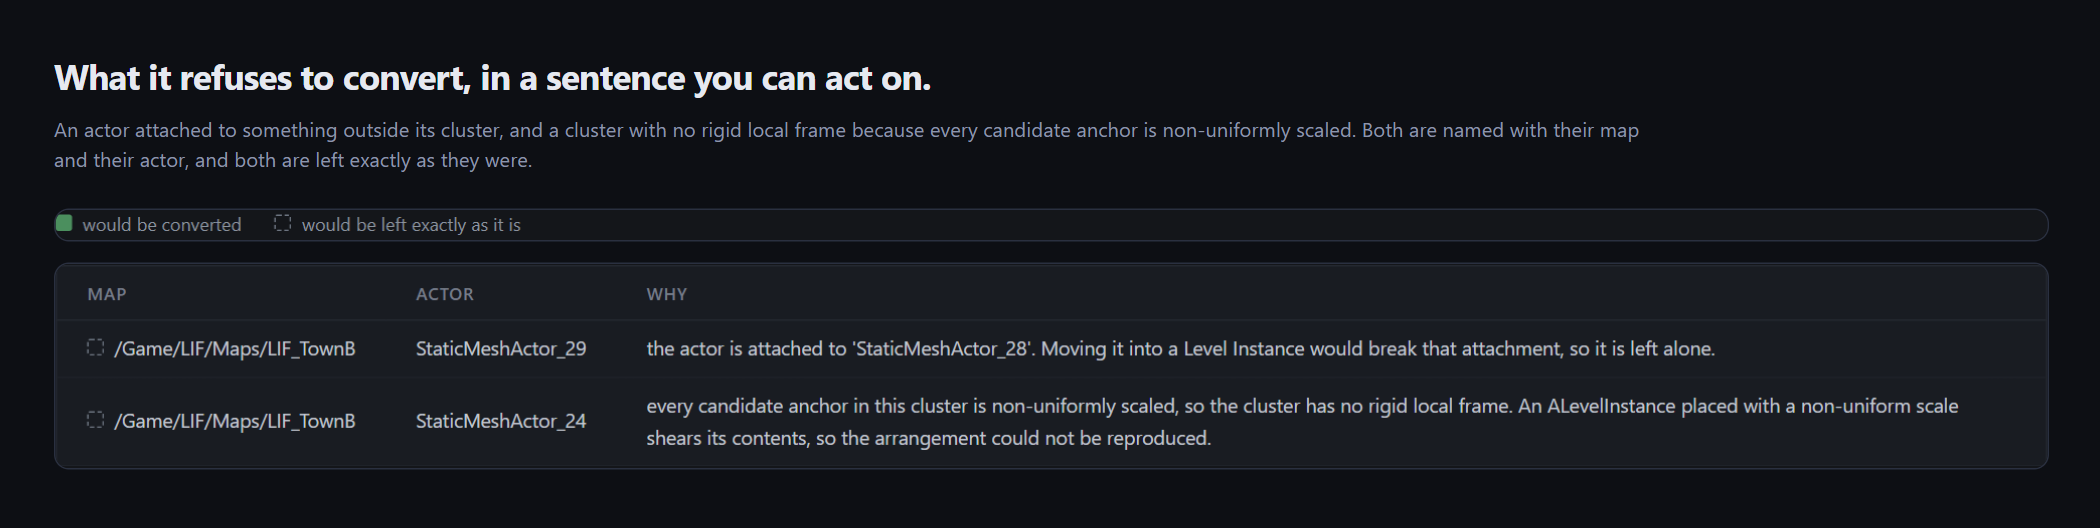Click the 'would be converted' legend label

(x=162, y=225)
